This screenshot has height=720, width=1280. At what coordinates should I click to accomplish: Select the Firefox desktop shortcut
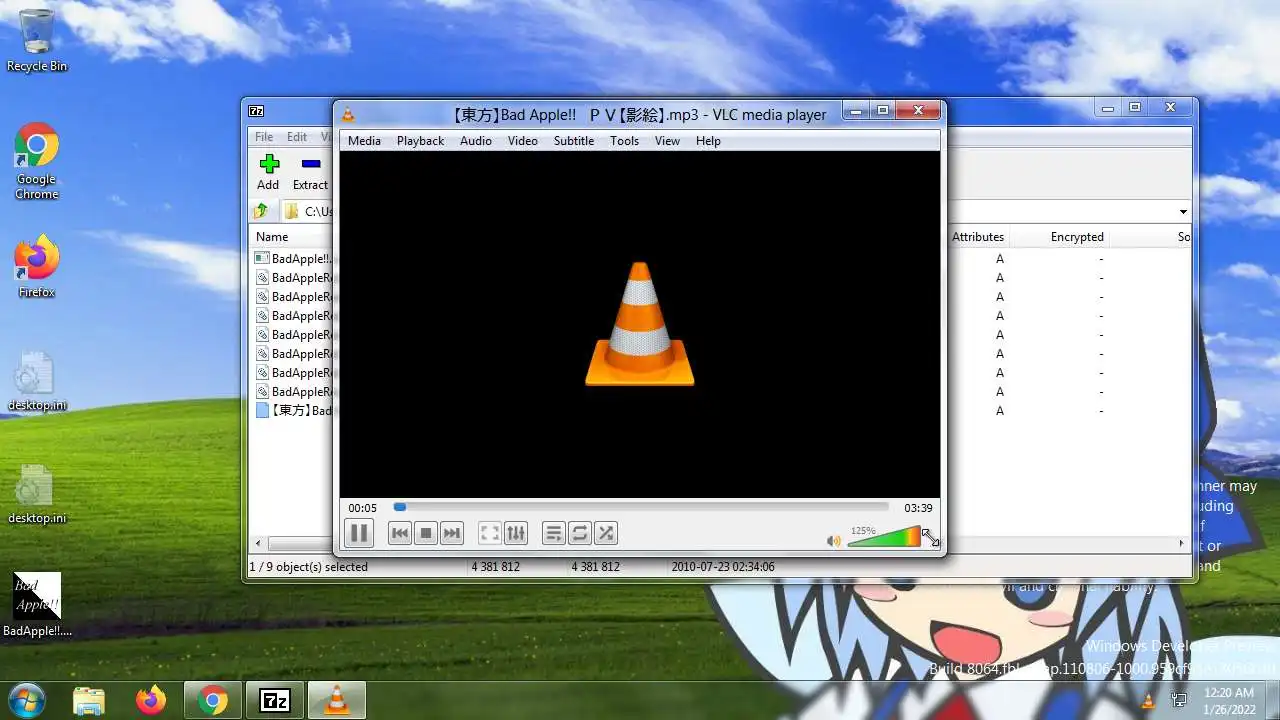tap(37, 266)
